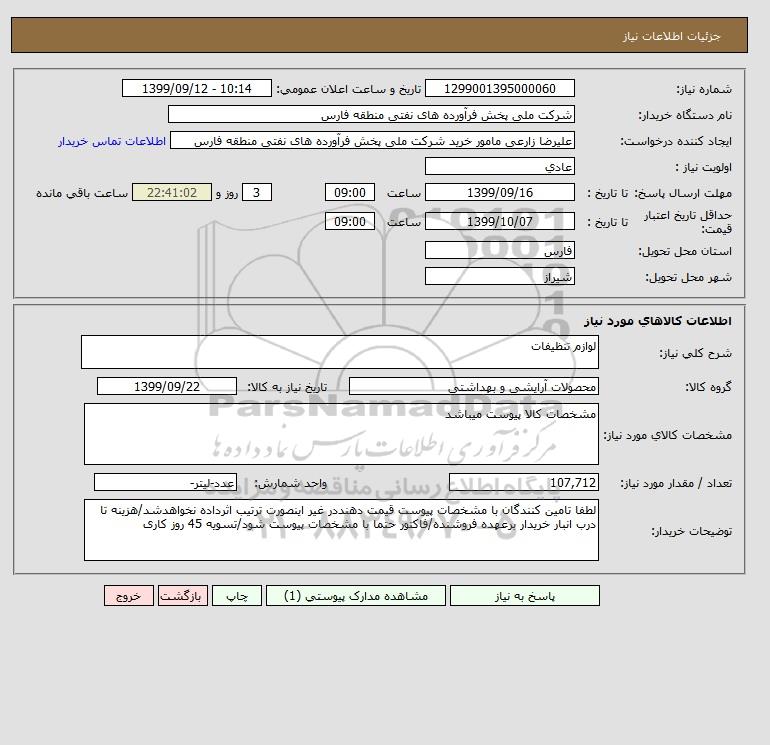Click the مشخصات کالای مورد نیاز text area
Screen dimensions: 770x745
click(341, 434)
